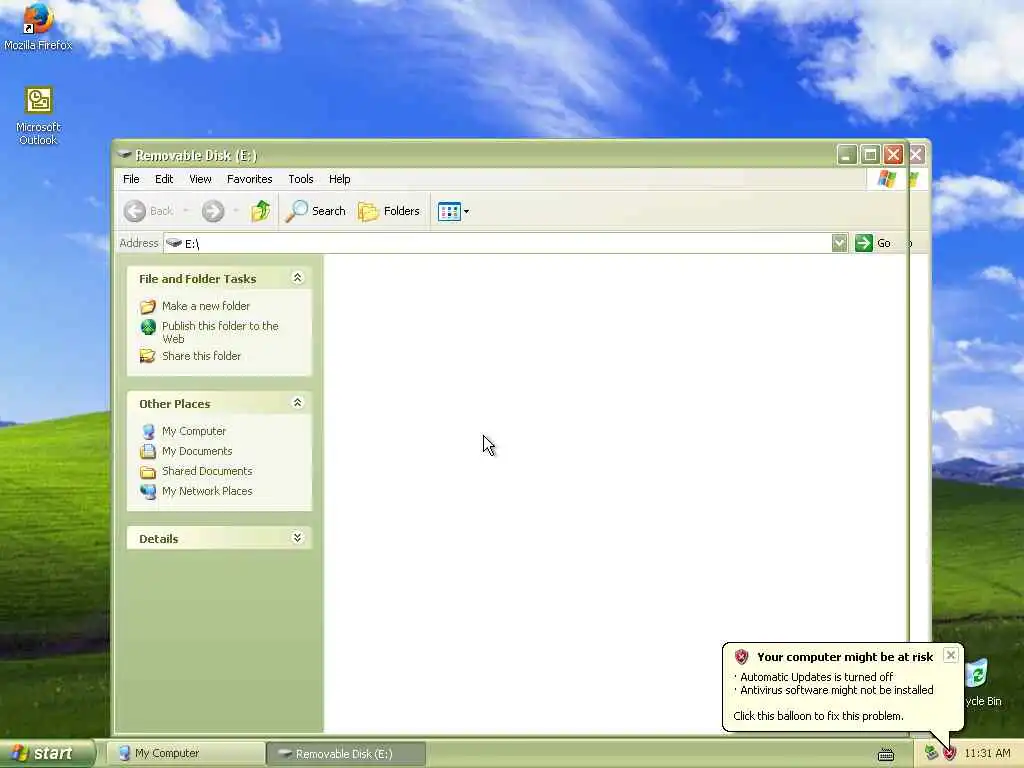Click the red Security Center shield tray icon
The height and width of the screenshot is (768, 1024).
(x=950, y=754)
